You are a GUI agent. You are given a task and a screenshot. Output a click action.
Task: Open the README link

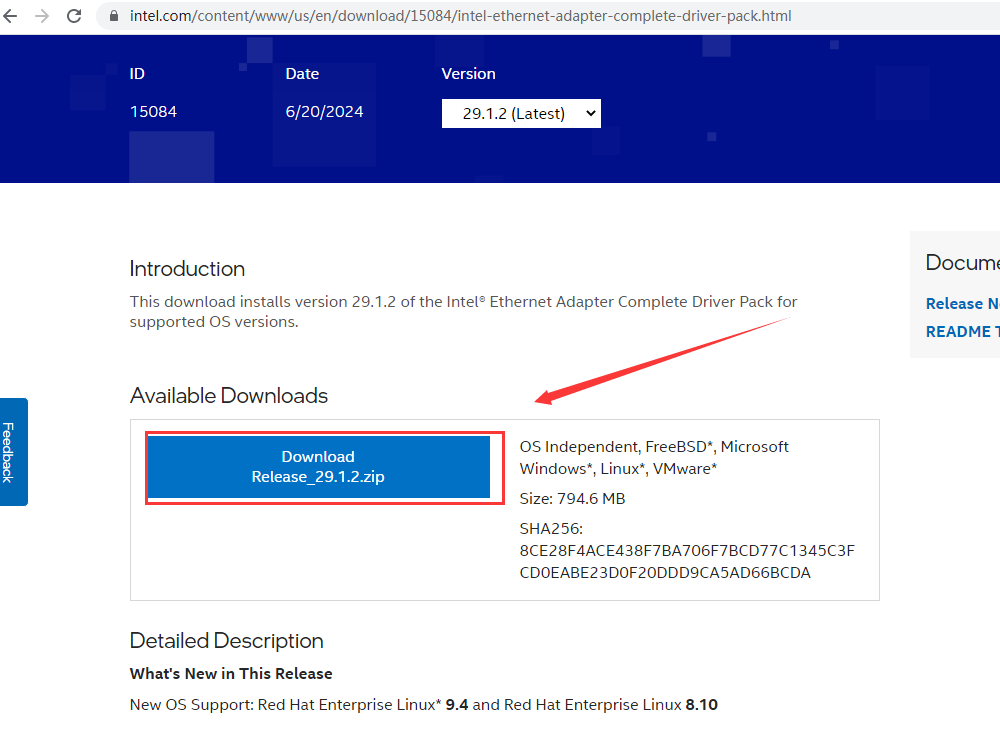962,332
